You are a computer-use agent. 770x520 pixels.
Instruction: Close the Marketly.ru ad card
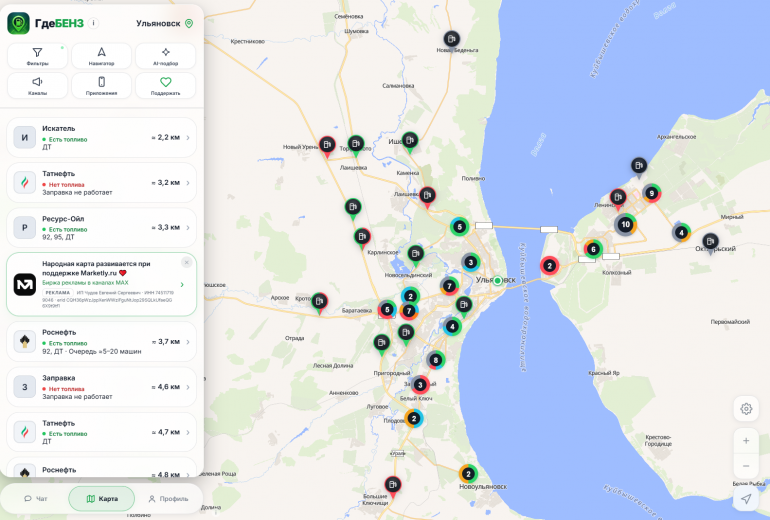[187, 263]
